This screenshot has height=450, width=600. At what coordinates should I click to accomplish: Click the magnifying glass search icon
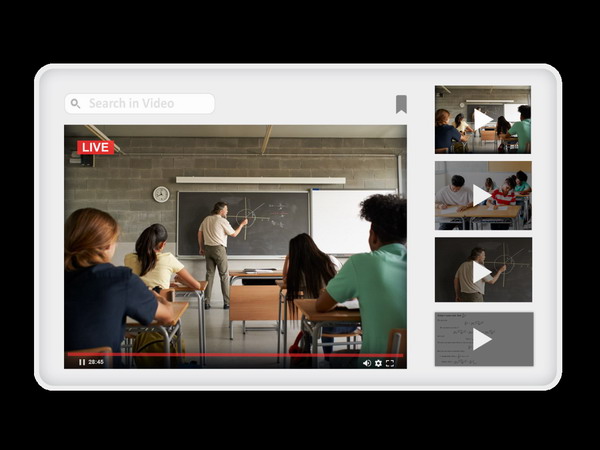coord(76,104)
